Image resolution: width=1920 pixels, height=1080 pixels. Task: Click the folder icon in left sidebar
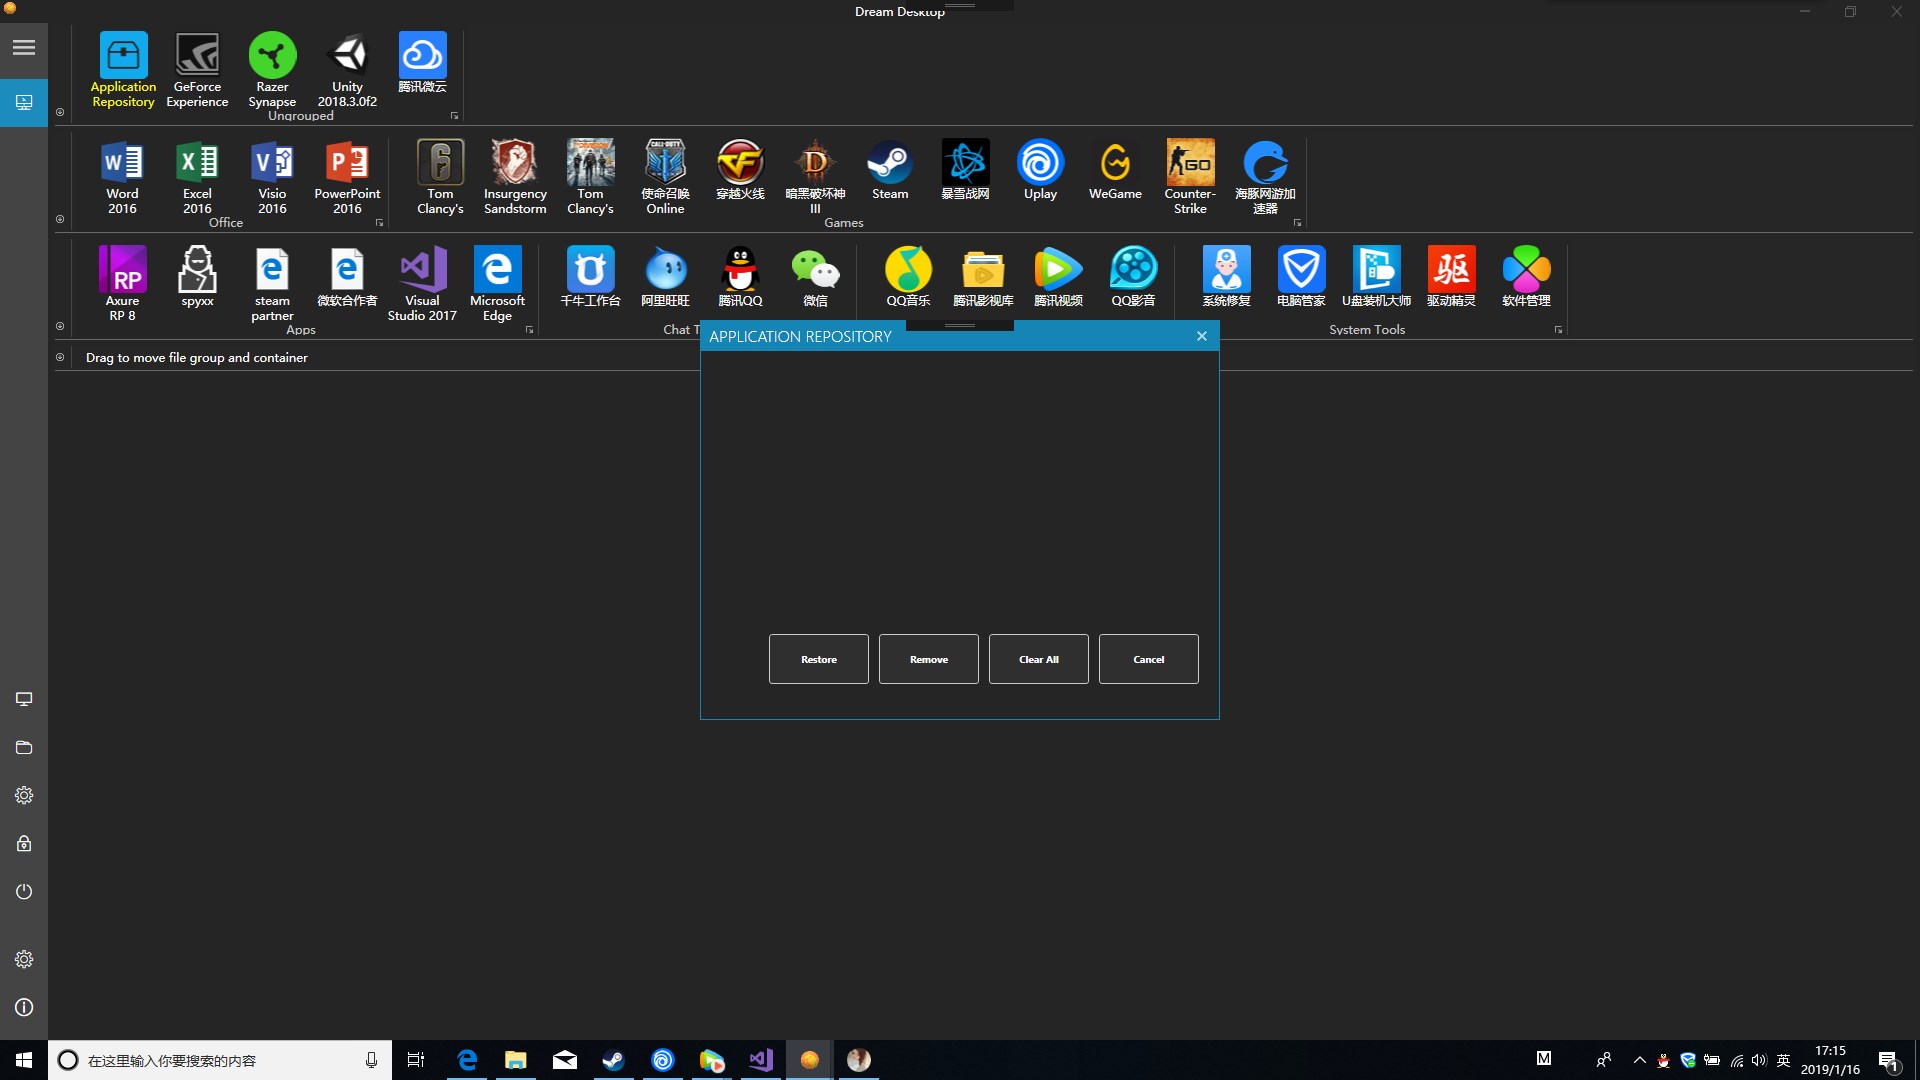pos(24,747)
